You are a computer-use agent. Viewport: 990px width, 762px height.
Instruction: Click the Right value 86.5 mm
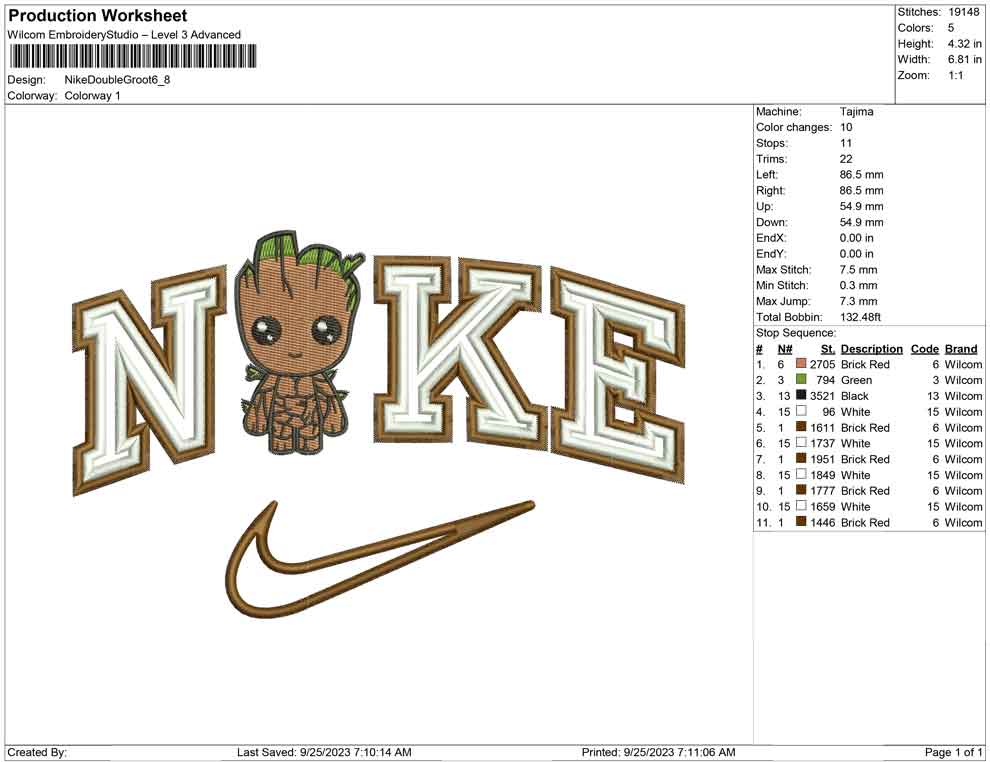861,190
